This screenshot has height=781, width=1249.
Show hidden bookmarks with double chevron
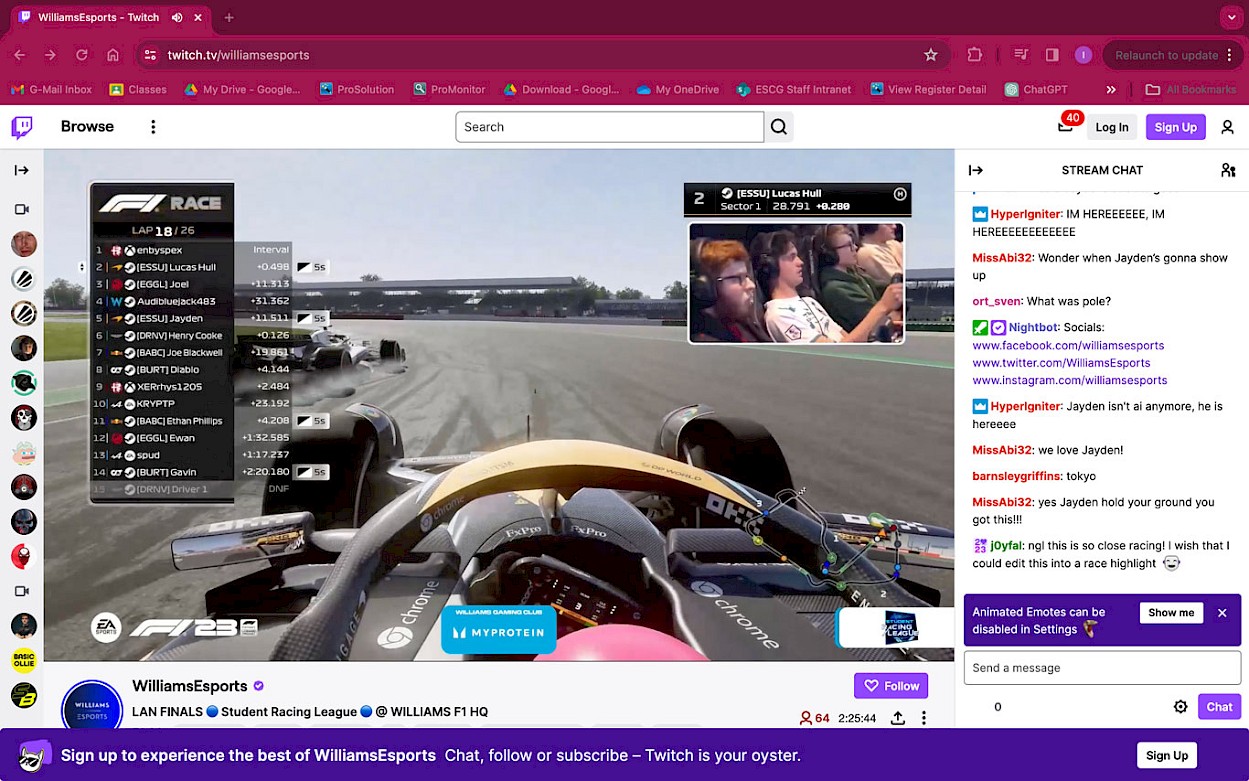click(x=1111, y=89)
